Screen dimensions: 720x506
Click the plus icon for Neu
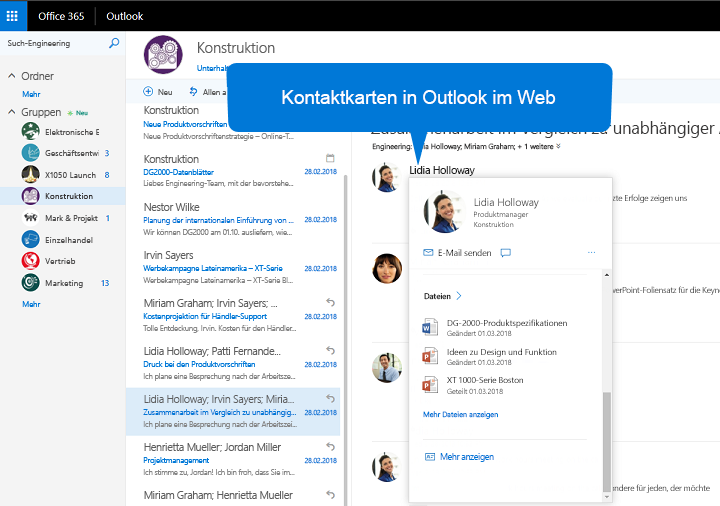pyautogui.click(x=148, y=91)
